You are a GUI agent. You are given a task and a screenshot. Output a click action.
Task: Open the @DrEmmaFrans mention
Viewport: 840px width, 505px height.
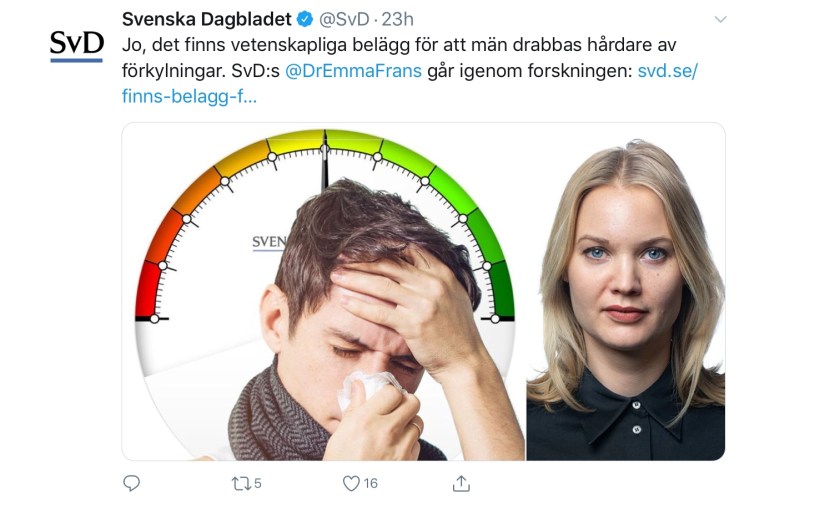coord(353,71)
